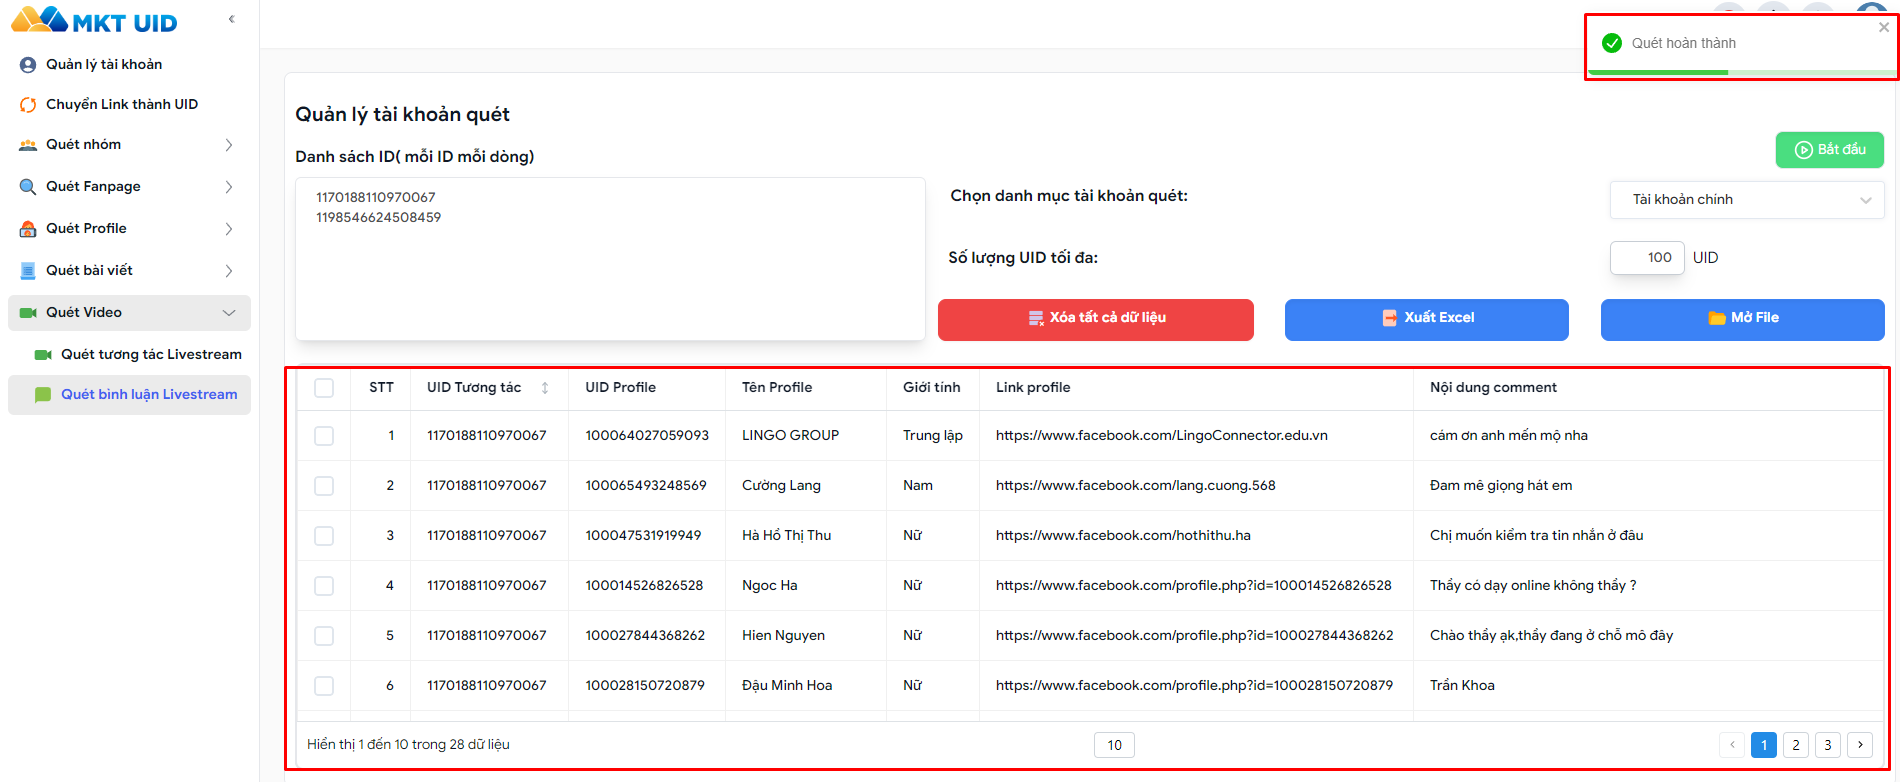1900x782 pixels.
Task: Collapse the sidebar with the arrow
Action: tap(232, 19)
